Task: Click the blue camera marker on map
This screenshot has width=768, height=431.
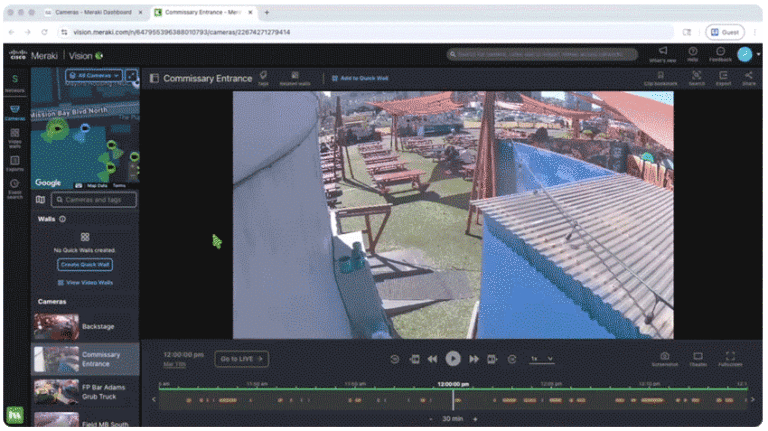Action: [x=85, y=129]
